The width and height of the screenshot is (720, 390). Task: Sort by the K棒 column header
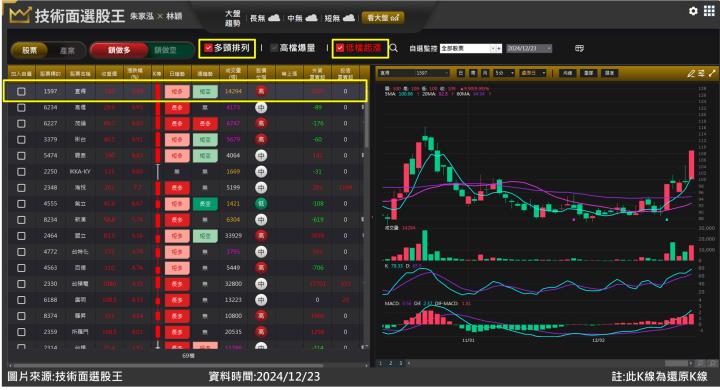[157, 73]
